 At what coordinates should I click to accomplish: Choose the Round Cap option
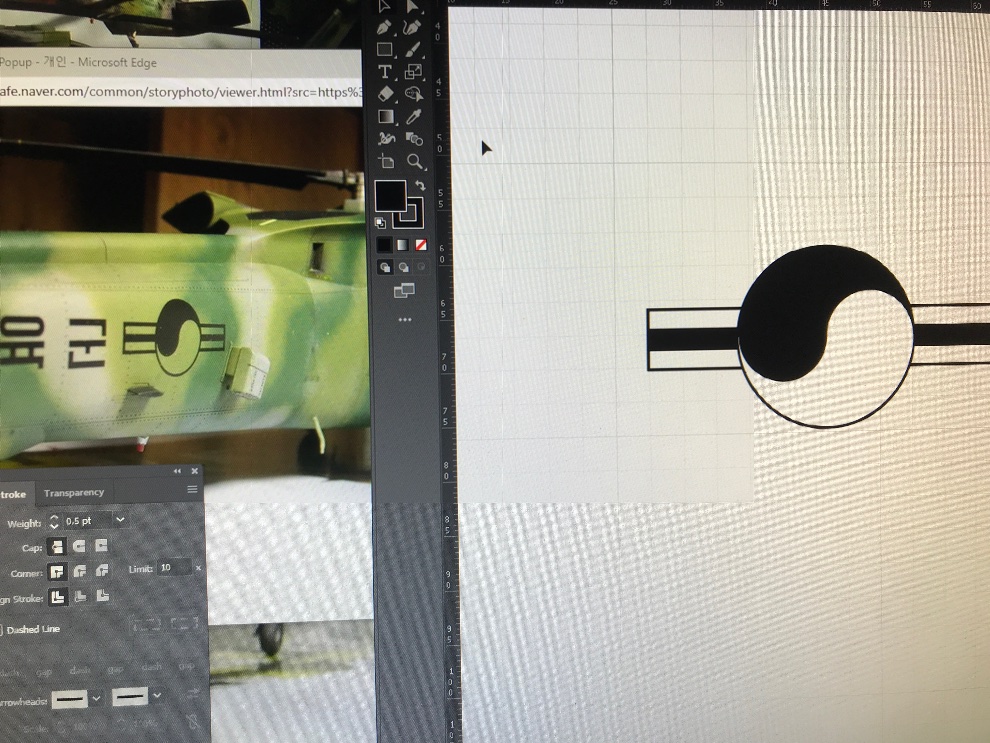coord(78,546)
